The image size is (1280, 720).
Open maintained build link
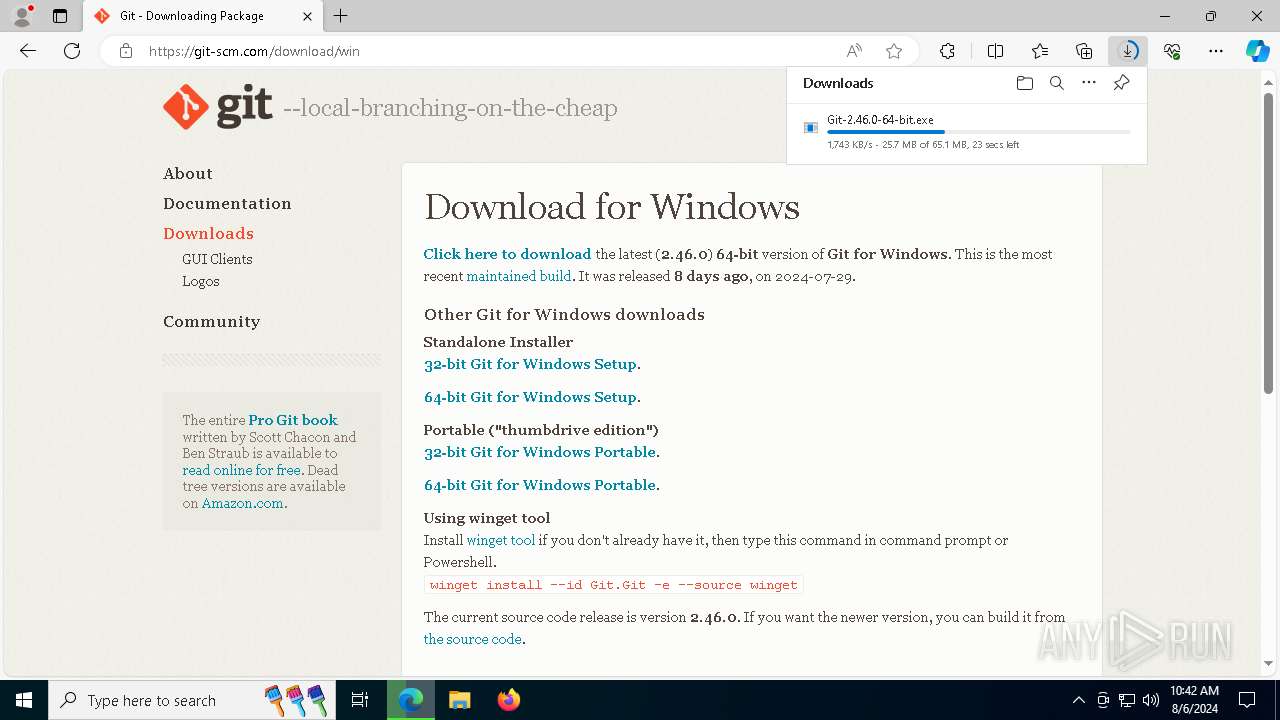[x=519, y=276]
